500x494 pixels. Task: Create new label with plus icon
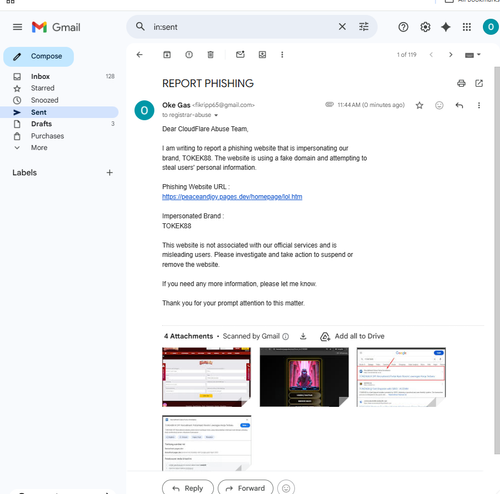click(110, 173)
